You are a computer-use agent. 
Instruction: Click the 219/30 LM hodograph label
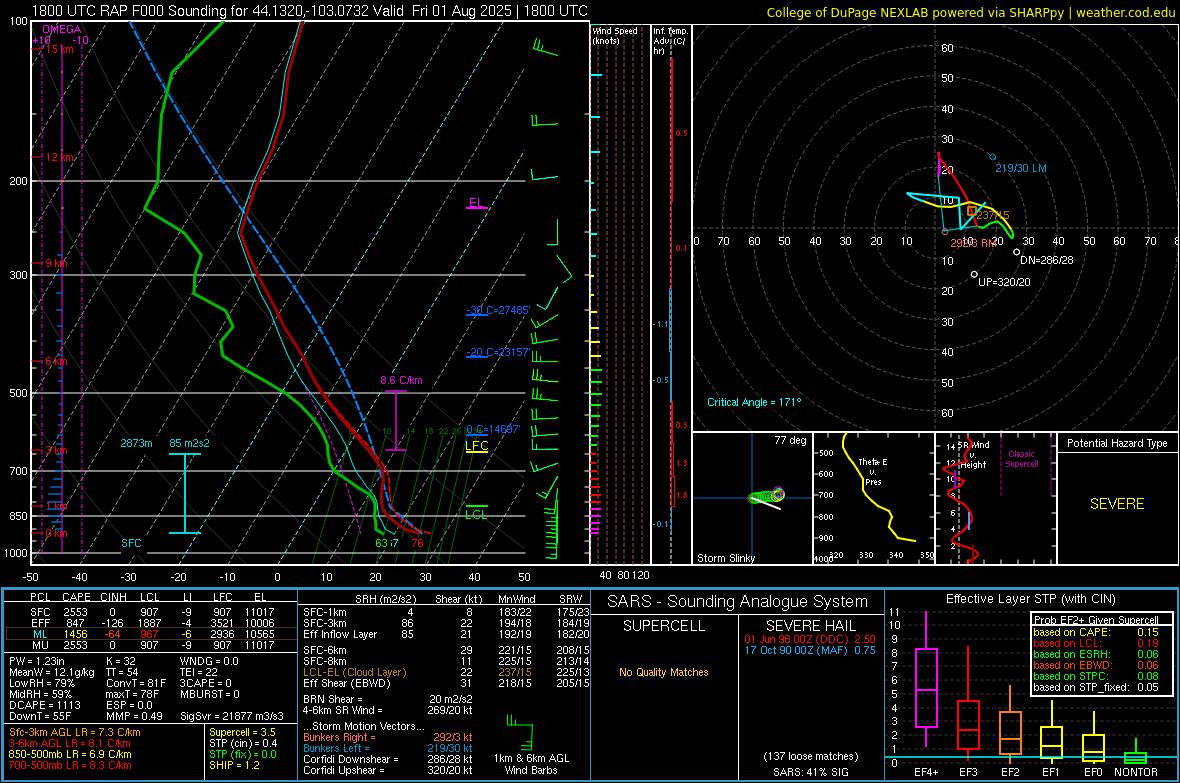click(1020, 169)
